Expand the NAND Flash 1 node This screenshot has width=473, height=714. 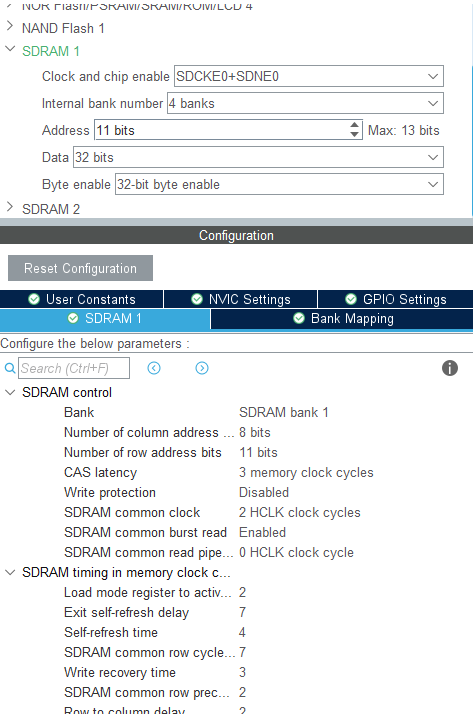[x=10, y=26]
